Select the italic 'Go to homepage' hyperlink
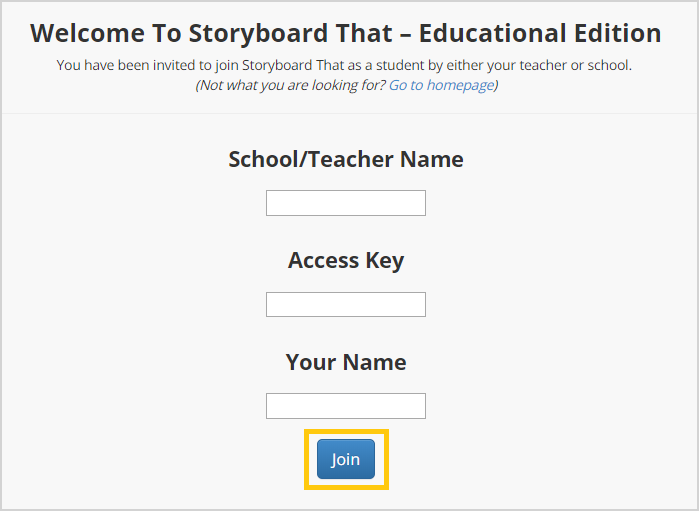 coord(441,85)
